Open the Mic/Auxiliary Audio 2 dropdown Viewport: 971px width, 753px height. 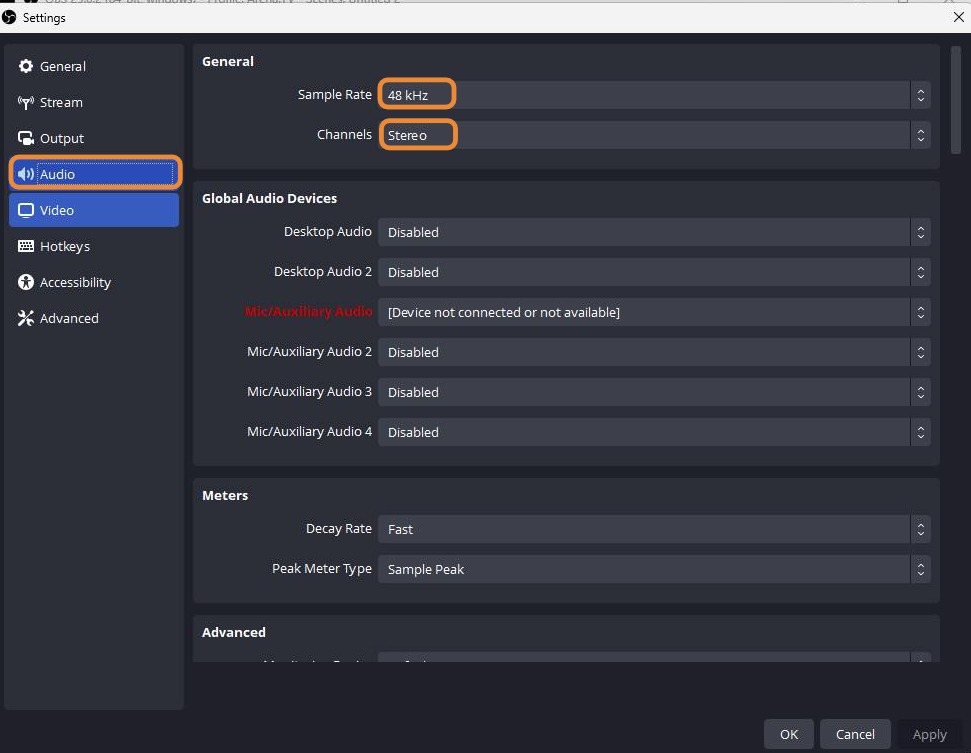tap(654, 352)
